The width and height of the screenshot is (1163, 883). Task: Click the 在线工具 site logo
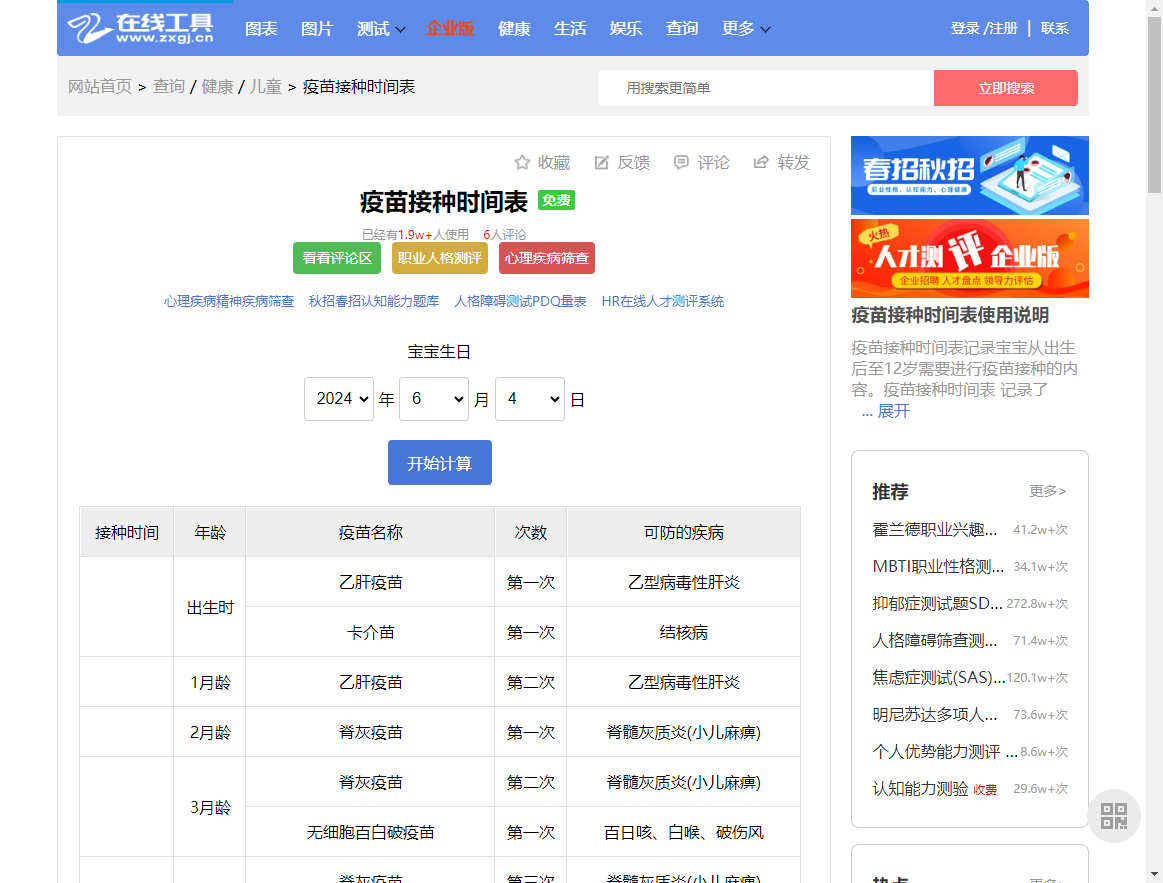pos(141,28)
